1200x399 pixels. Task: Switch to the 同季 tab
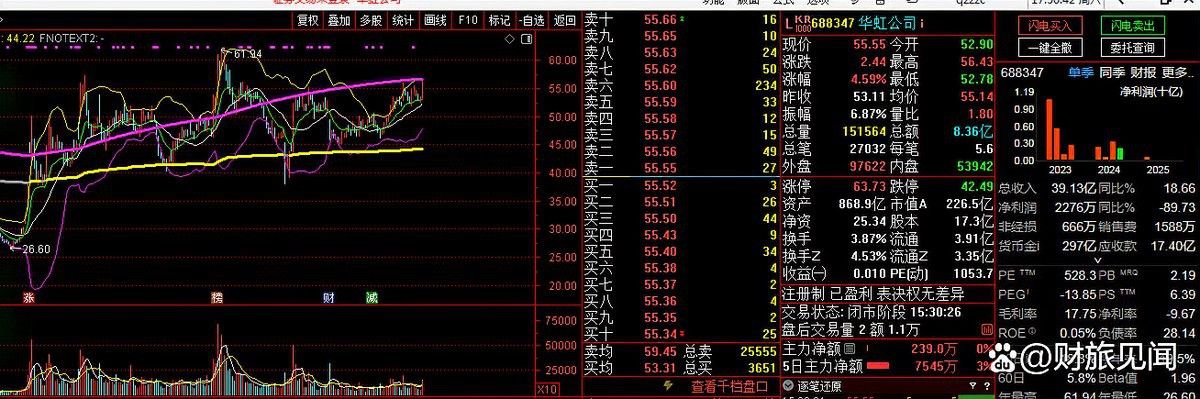click(x=1112, y=72)
